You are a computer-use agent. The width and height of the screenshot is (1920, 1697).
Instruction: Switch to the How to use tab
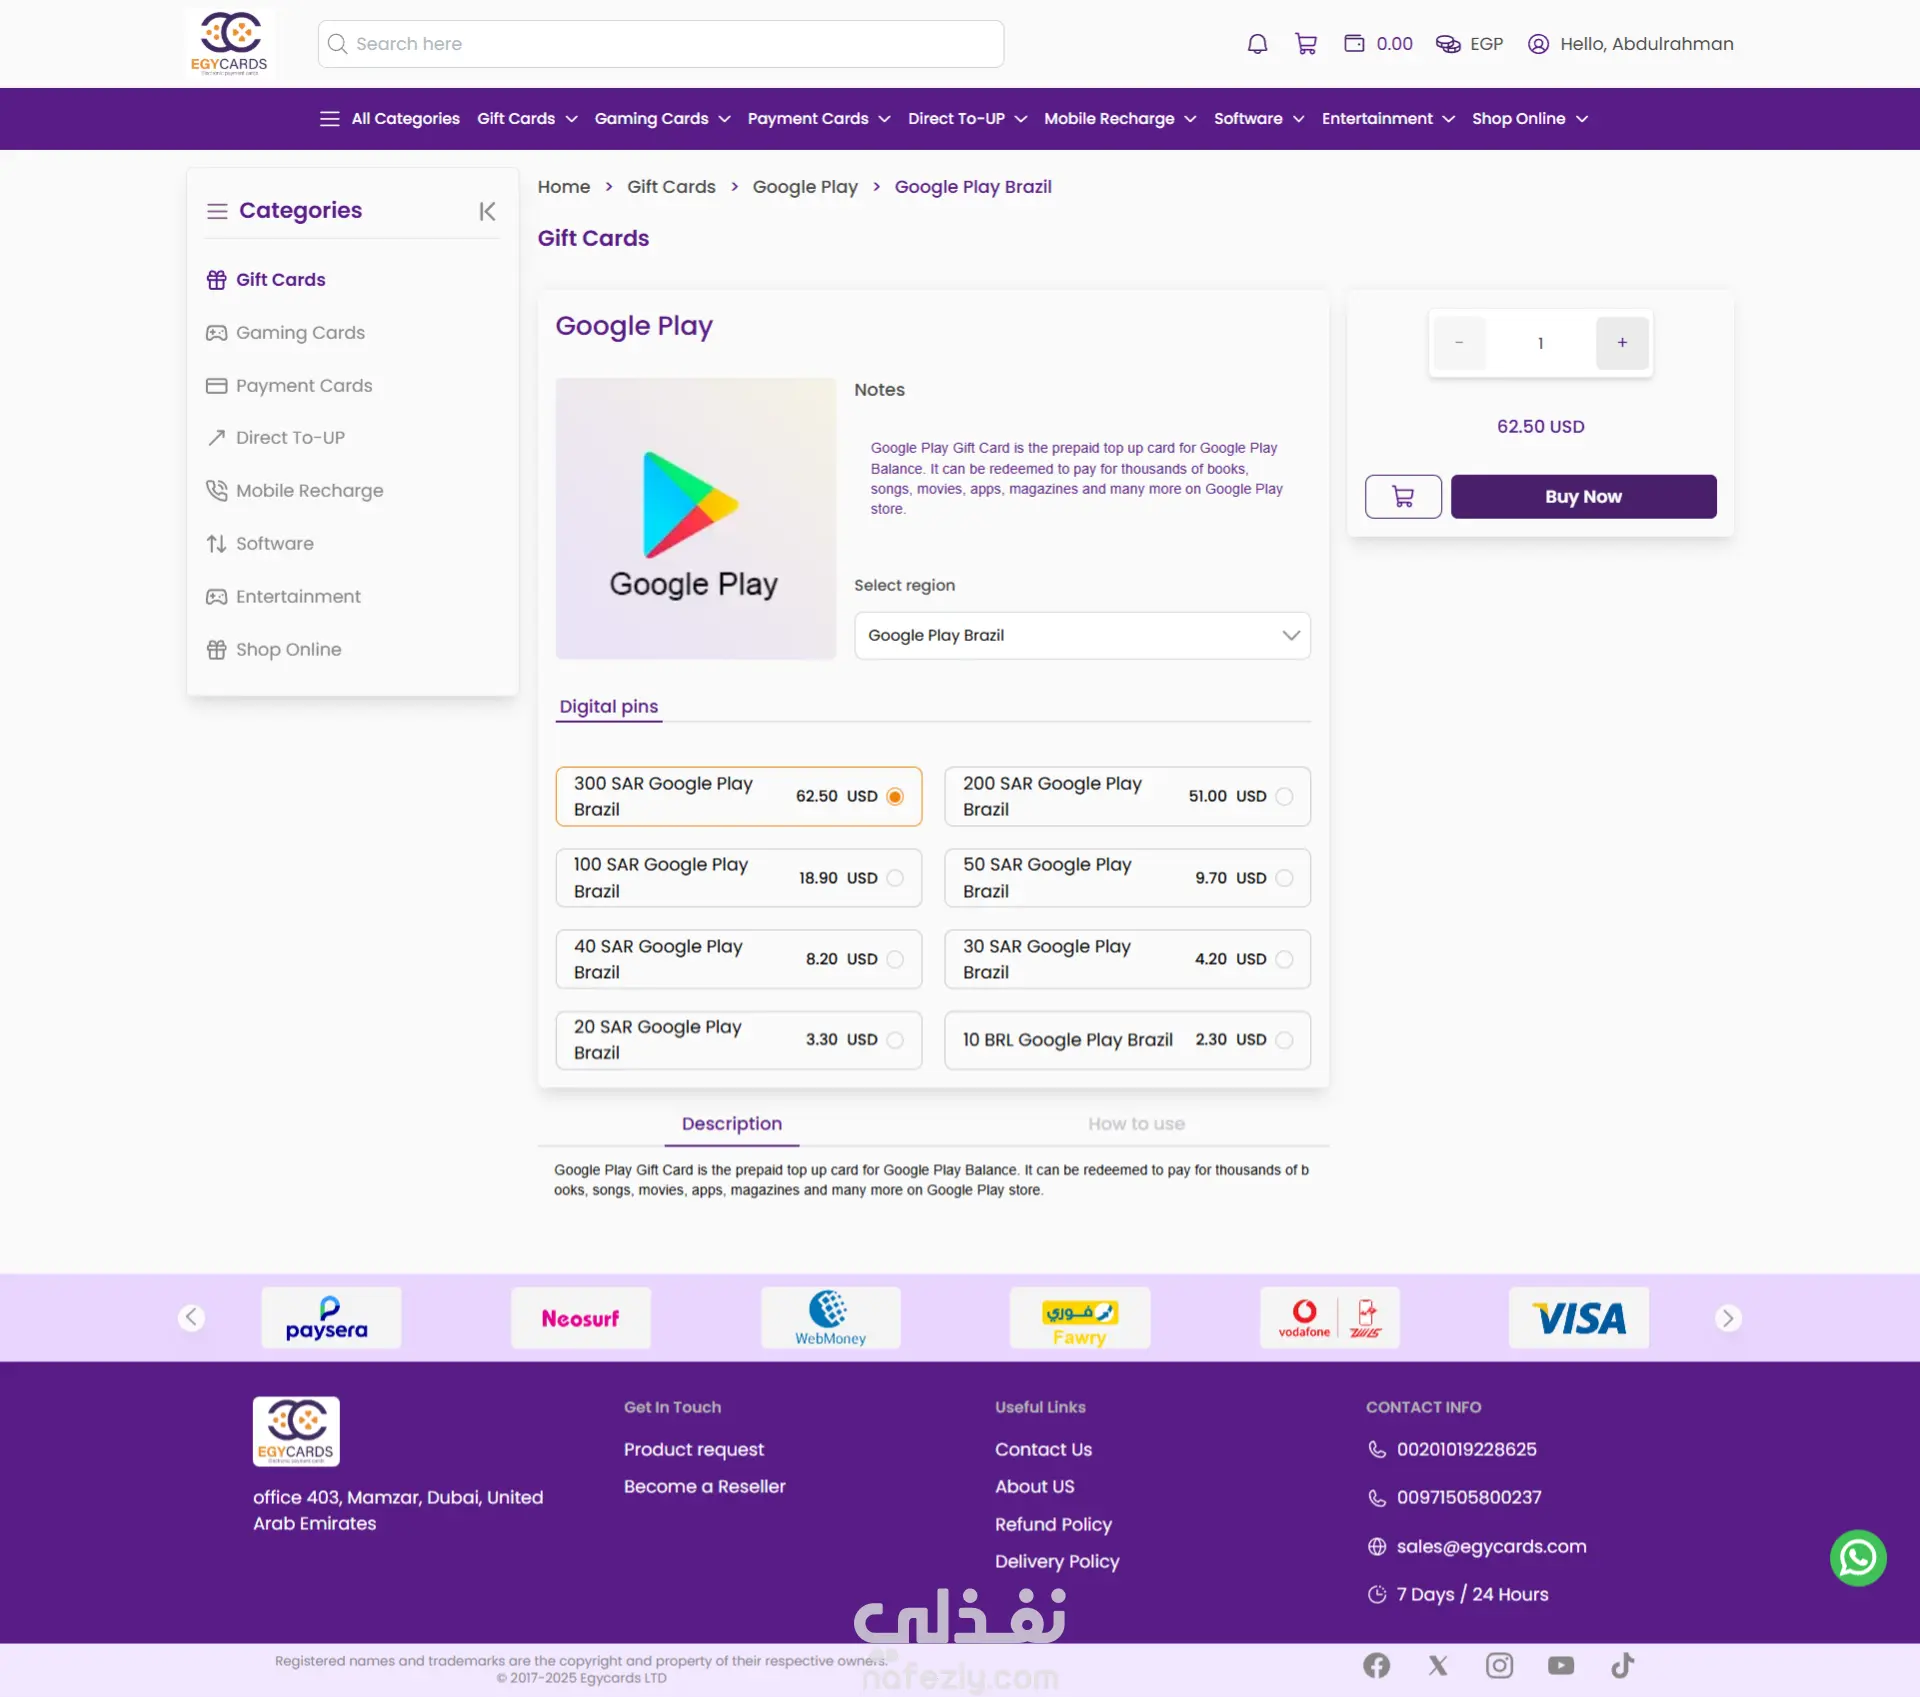(1136, 1124)
